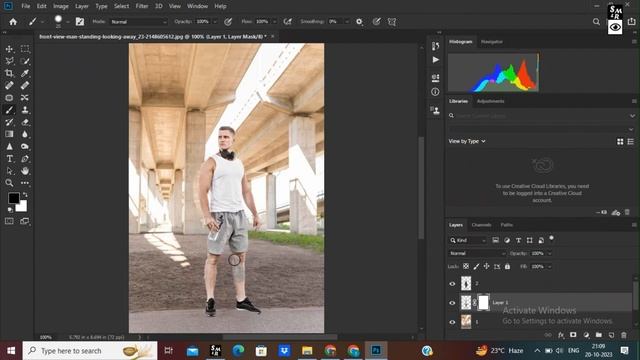
Task: Click the foreground color swatch
Action: tap(13, 198)
